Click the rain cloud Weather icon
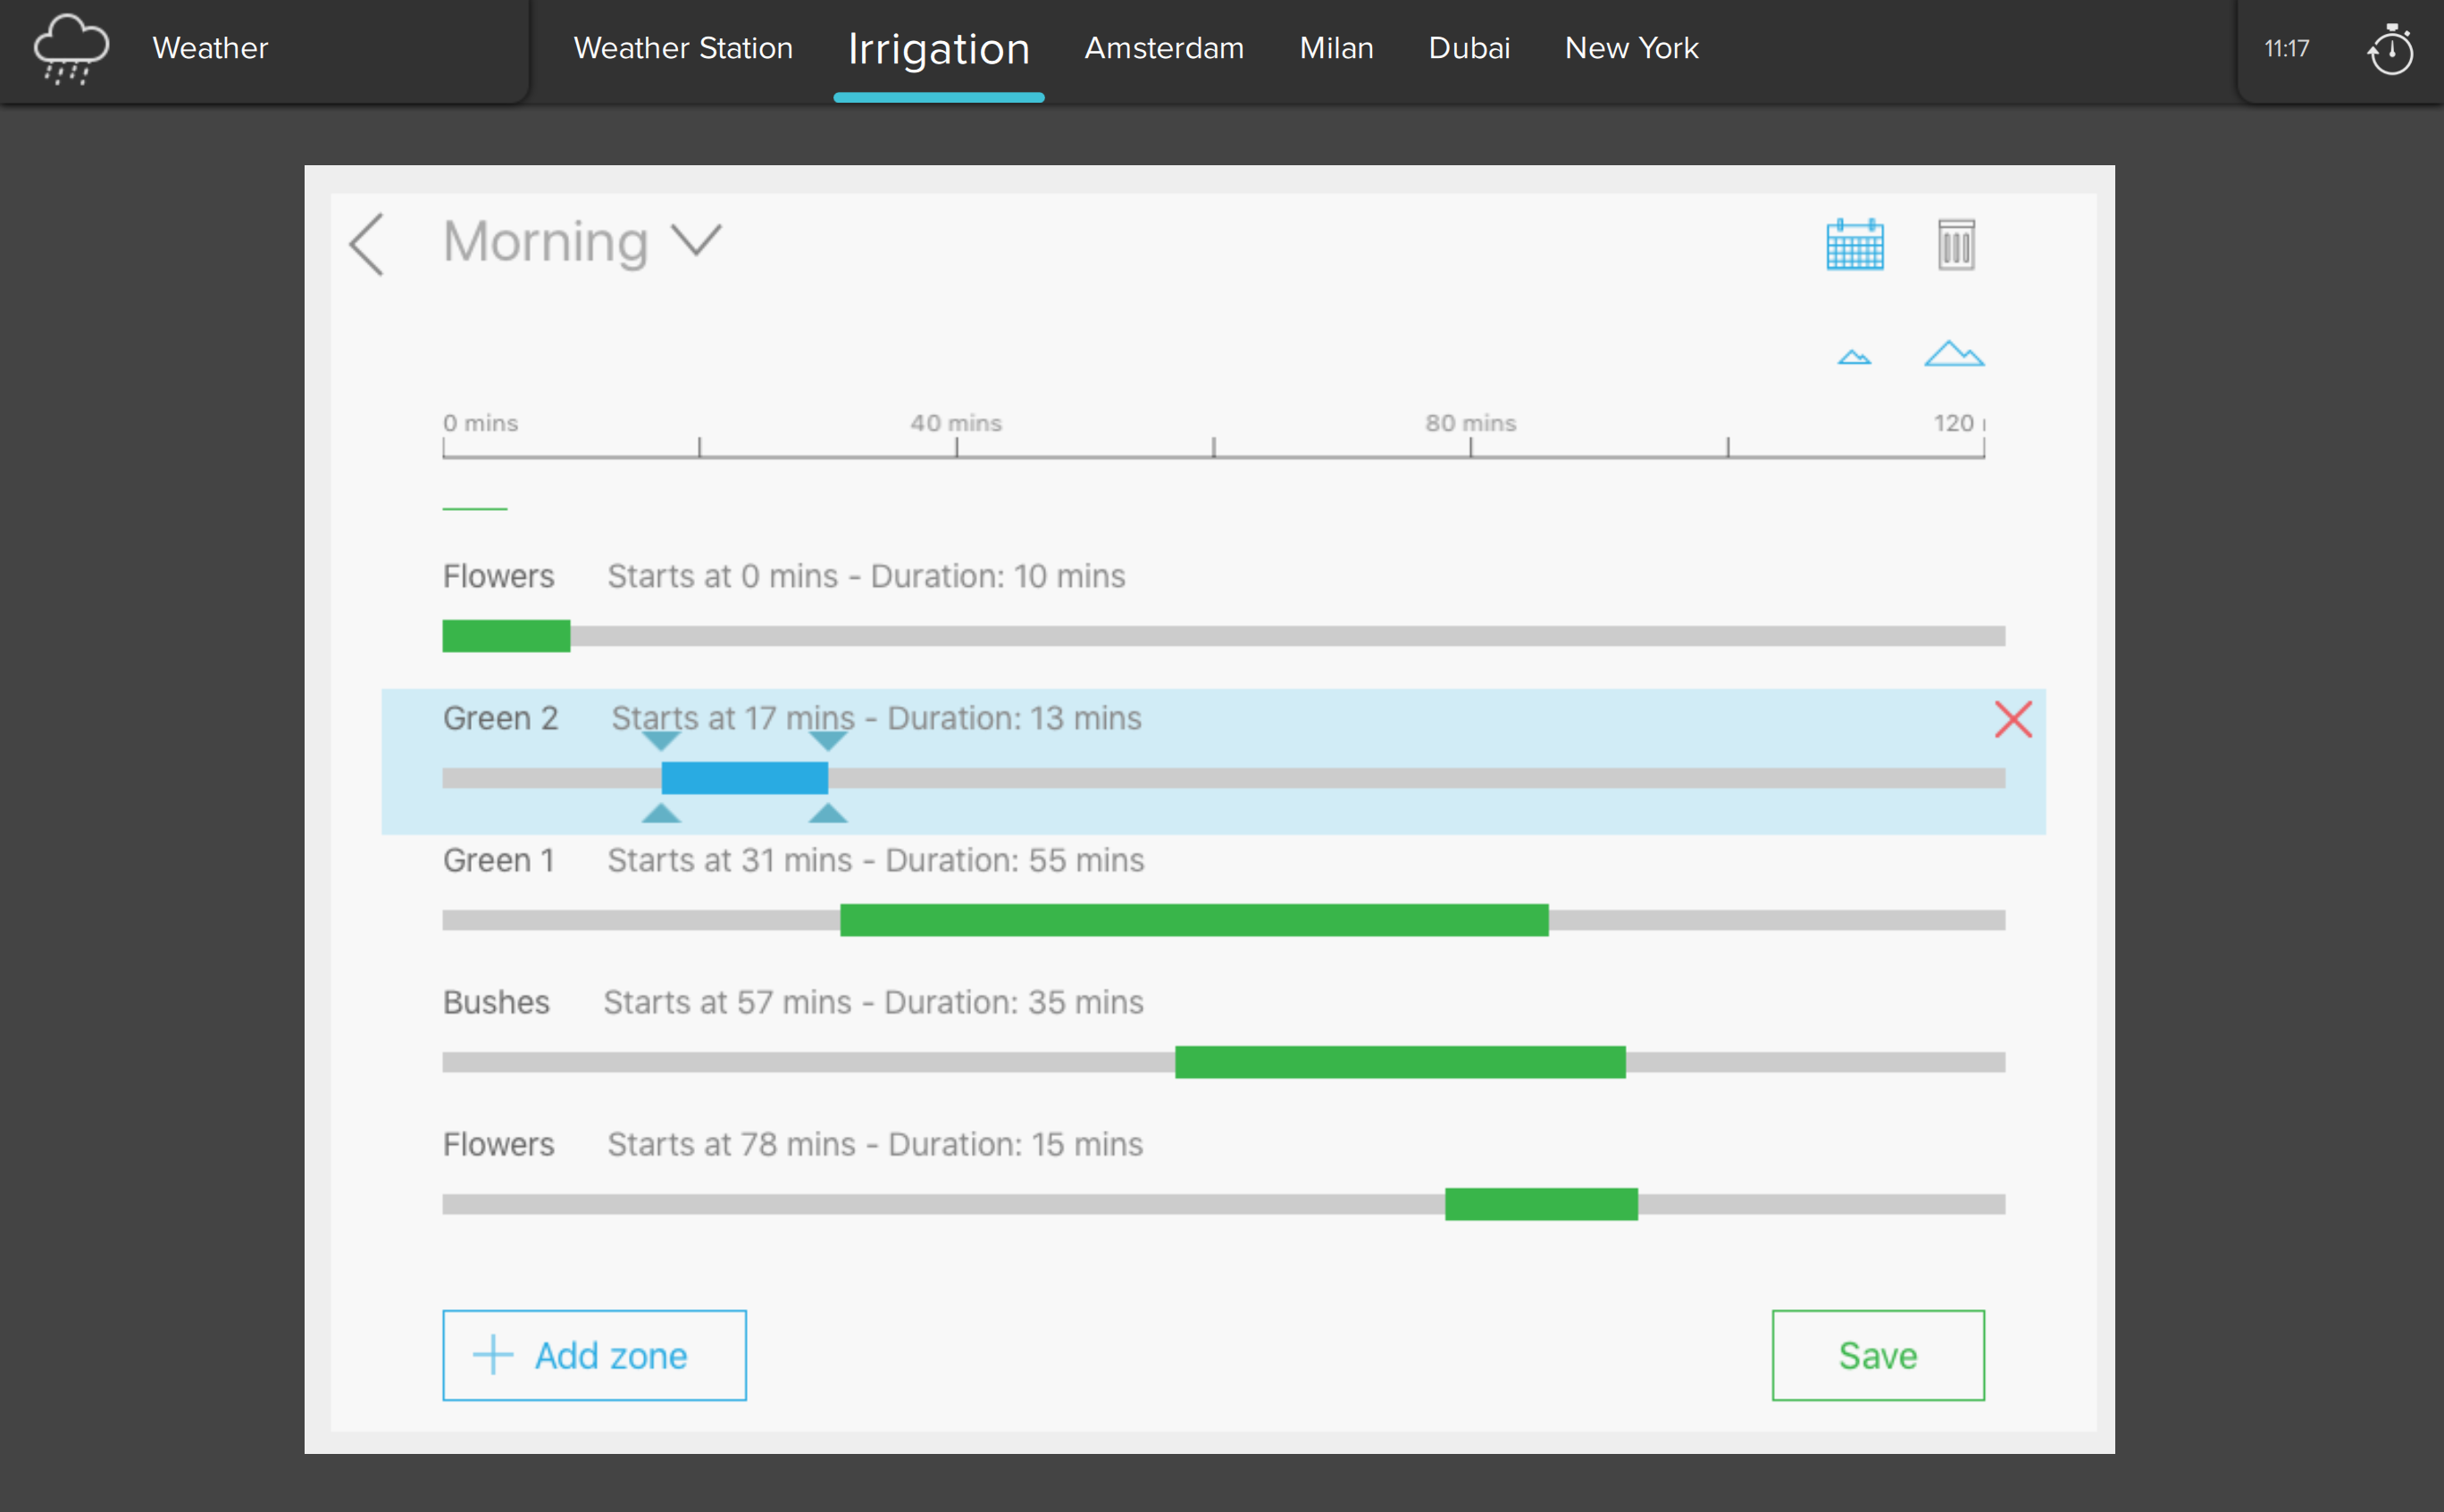 (70, 48)
